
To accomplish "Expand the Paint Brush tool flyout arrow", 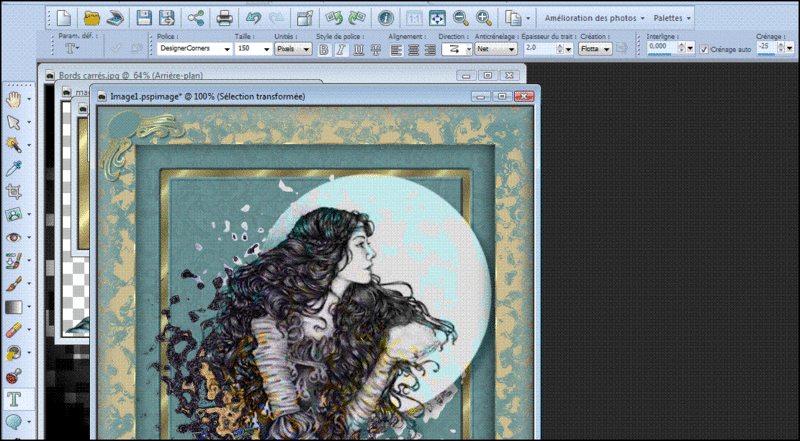I will point(29,283).
